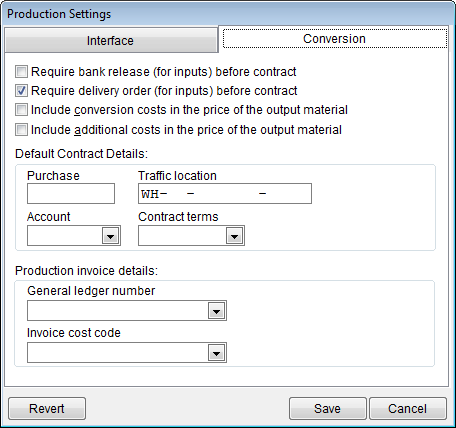Image resolution: width=456 pixels, height=428 pixels.
Task: Click the Default Contract Details label
Action: 81,154
